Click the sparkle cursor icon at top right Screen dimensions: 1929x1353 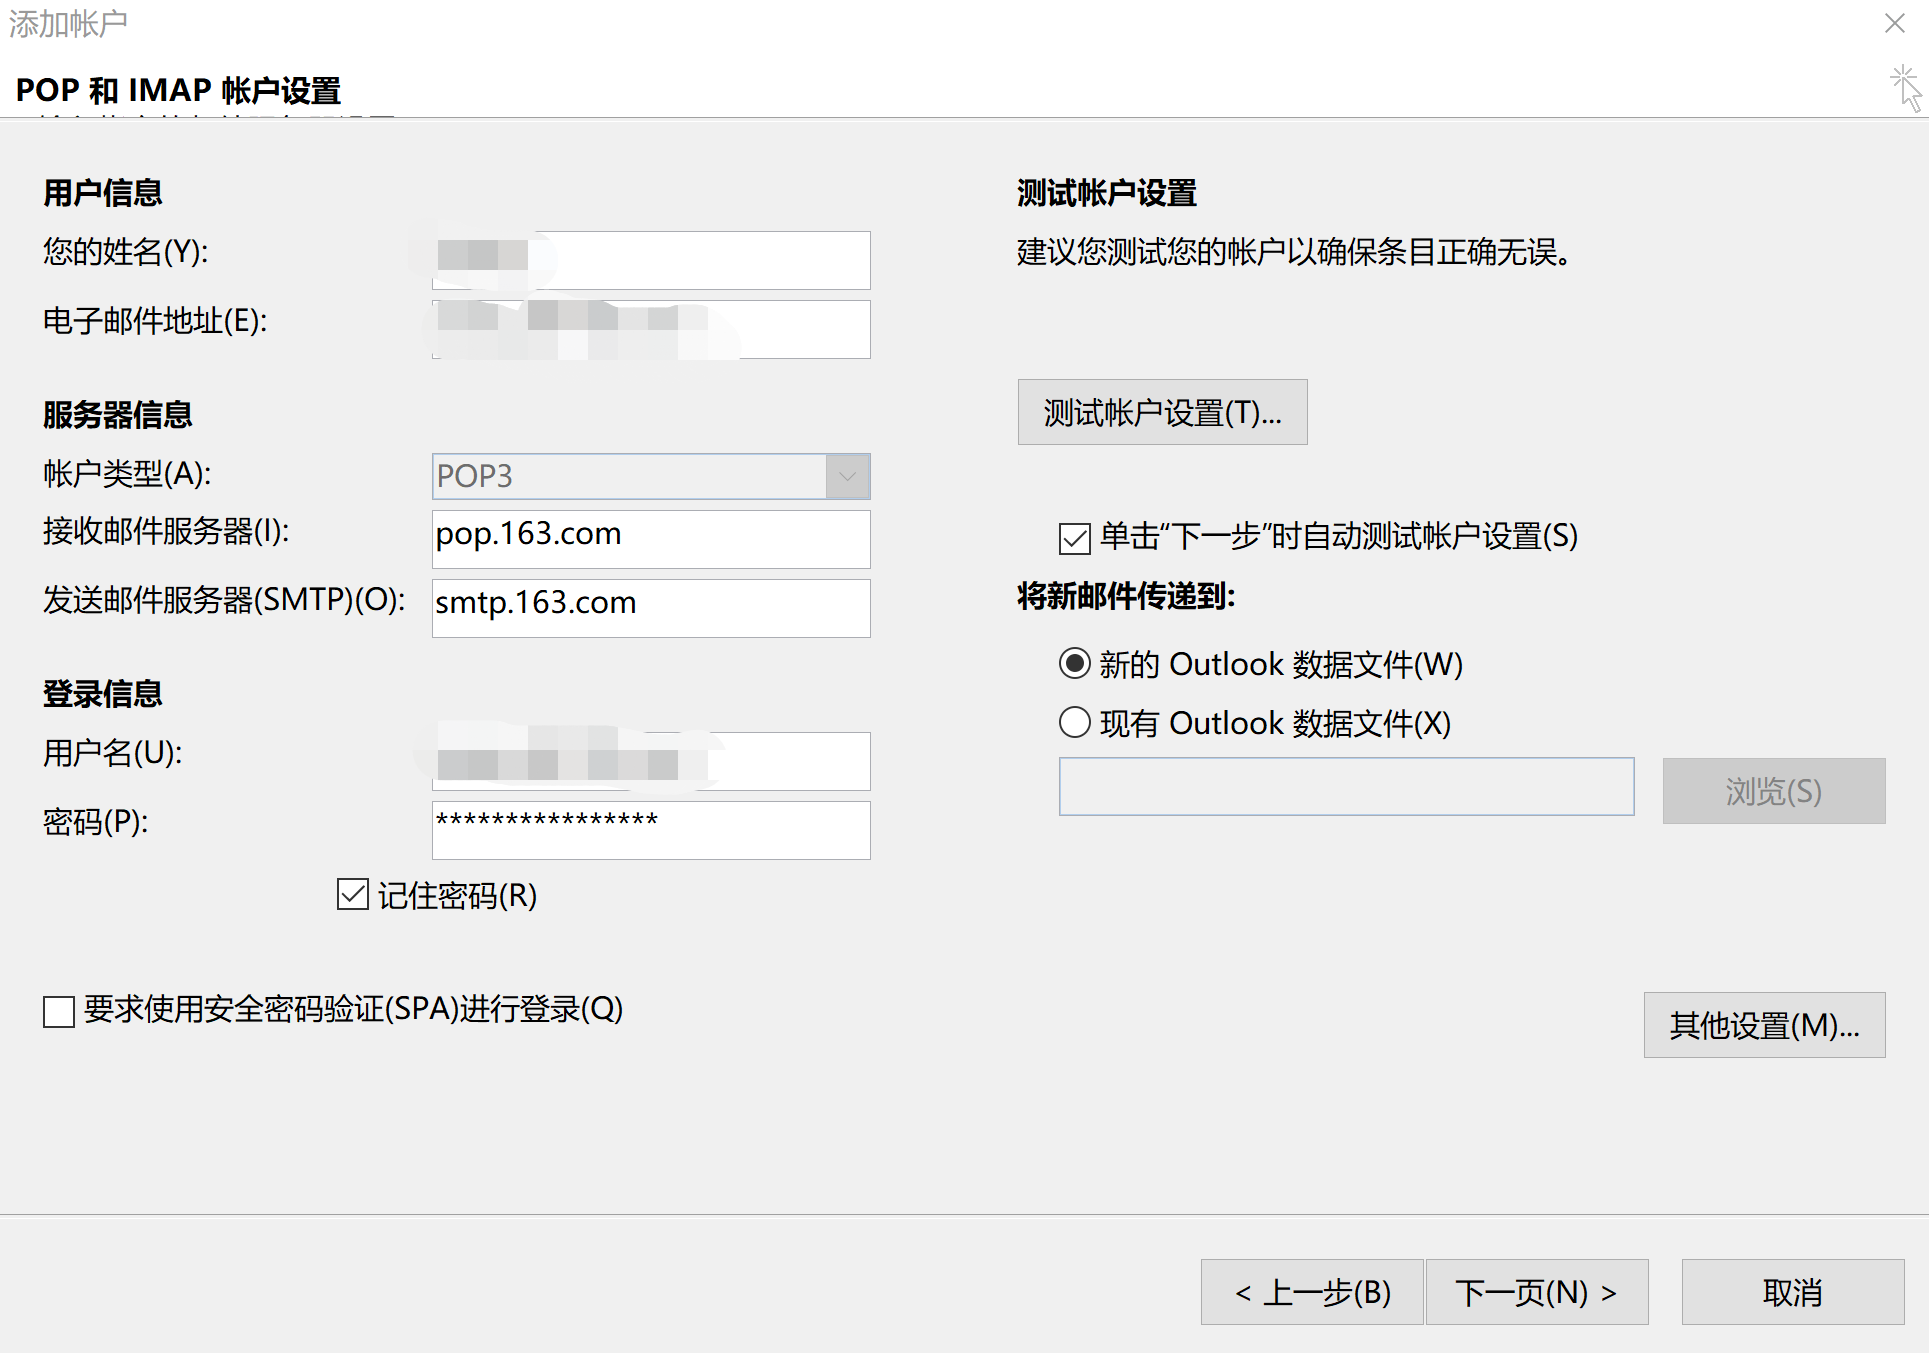point(1905,88)
